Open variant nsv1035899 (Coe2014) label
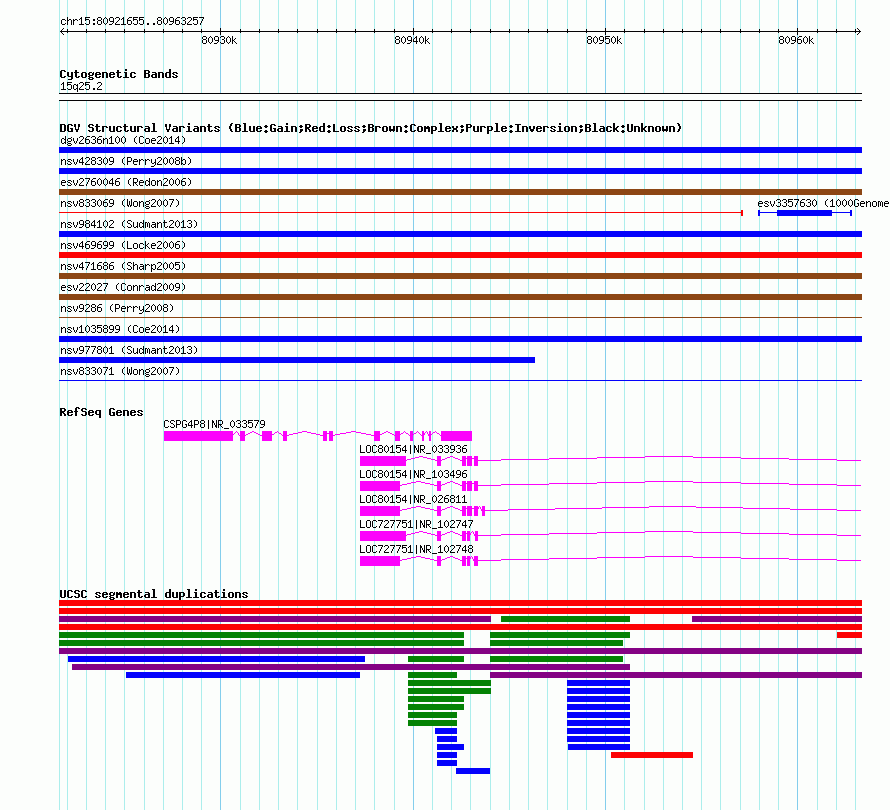 click(x=120, y=329)
